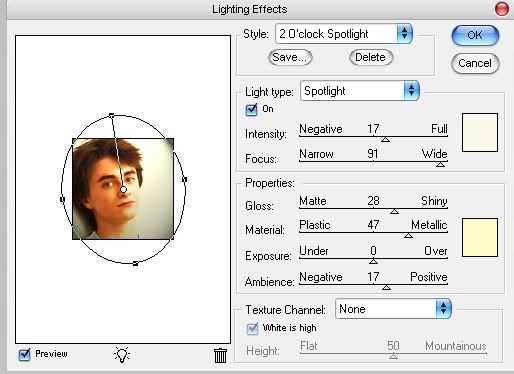The height and width of the screenshot is (374, 514).
Task: Click the Exposure slider handle
Action: [373, 262]
